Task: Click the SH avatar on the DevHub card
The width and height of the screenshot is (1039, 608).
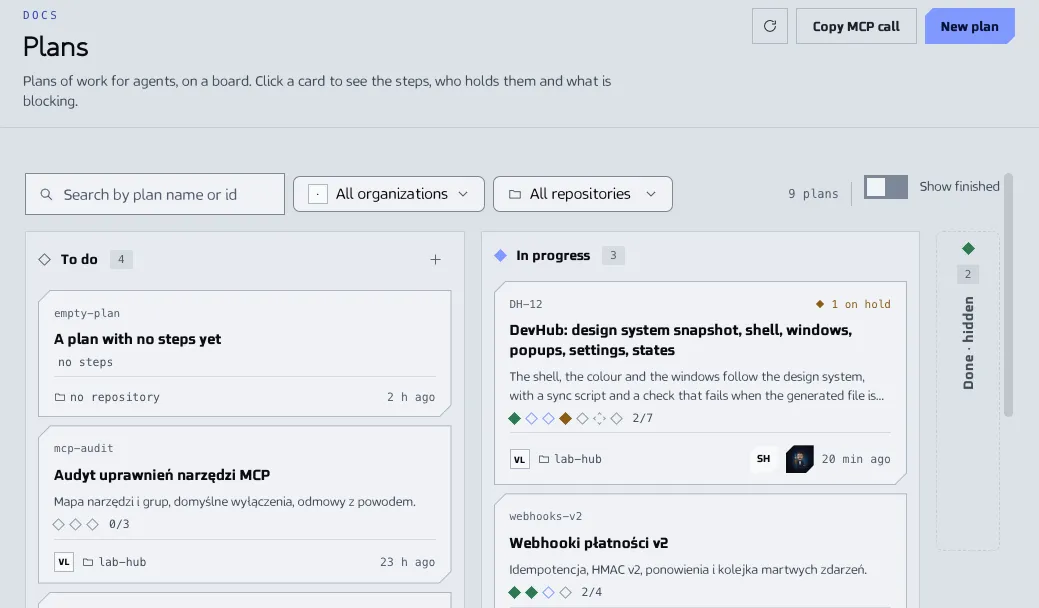Action: click(x=763, y=458)
